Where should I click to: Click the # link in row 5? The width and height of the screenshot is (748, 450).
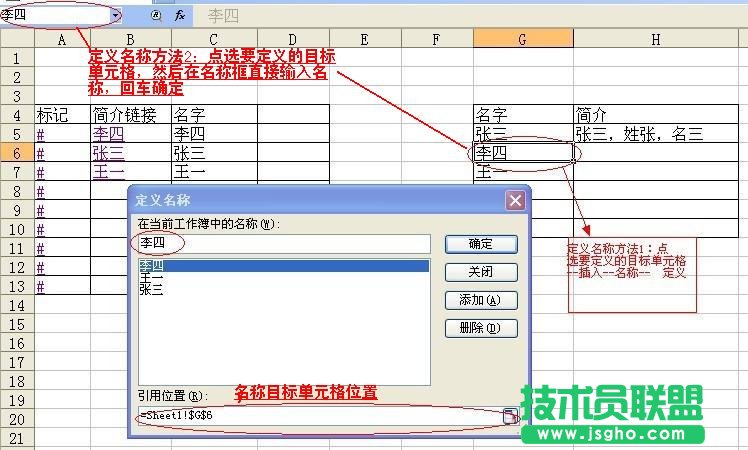click(41, 135)
